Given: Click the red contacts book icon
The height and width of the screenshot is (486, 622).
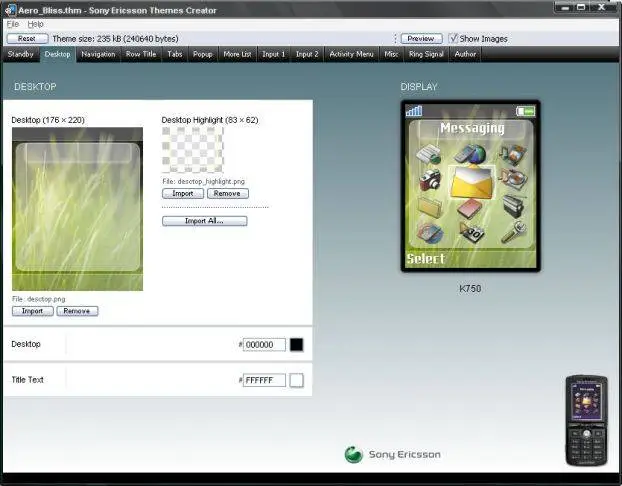Looking at the screenshot, I should (470, 208).
